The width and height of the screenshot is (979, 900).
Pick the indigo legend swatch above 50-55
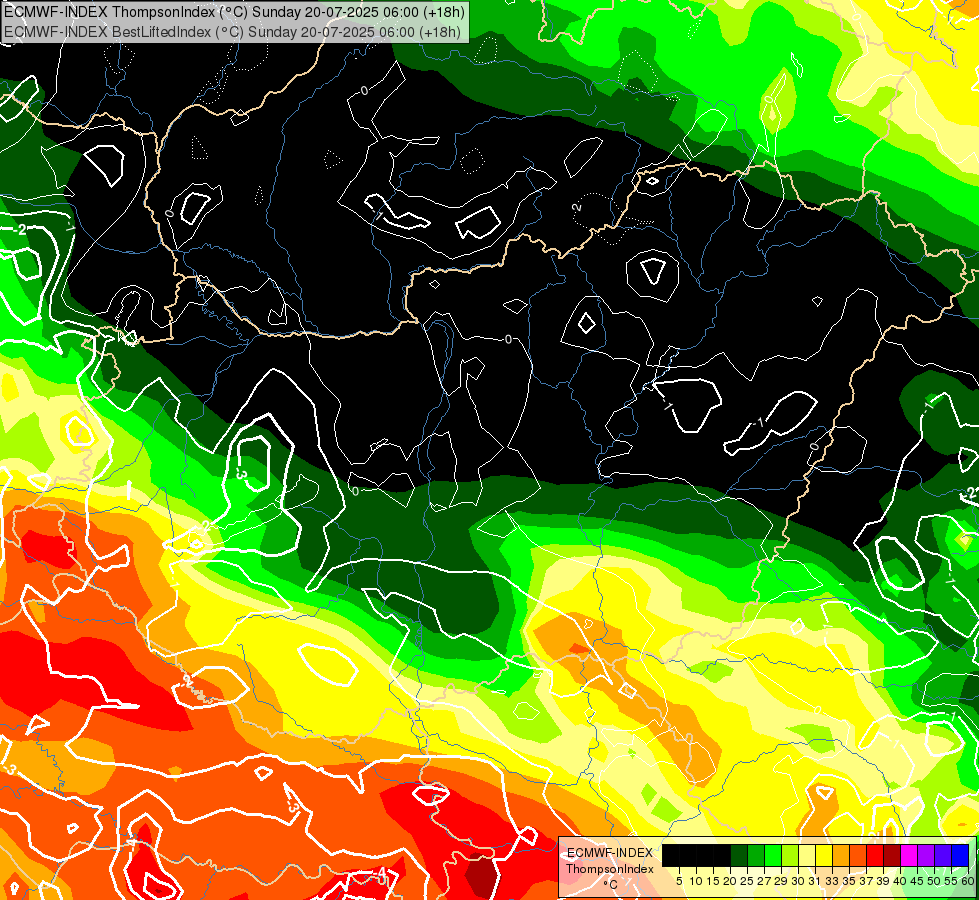tap(942, 856)
